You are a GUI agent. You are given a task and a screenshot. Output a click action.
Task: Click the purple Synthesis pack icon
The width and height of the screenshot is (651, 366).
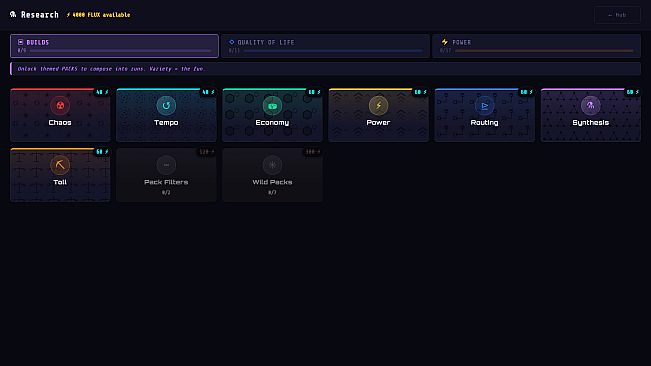pos(590,105)
